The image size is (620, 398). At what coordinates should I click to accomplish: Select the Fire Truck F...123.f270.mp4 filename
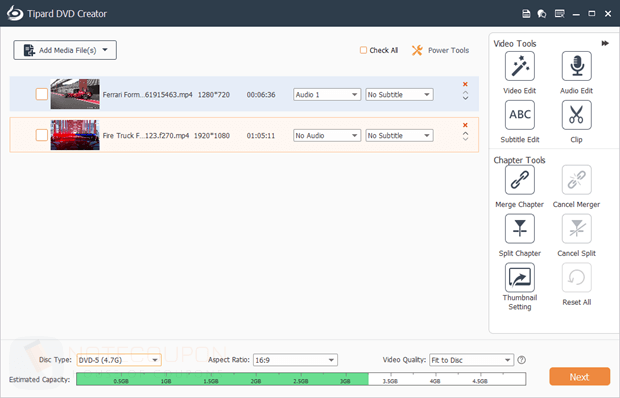coord(146,136)
